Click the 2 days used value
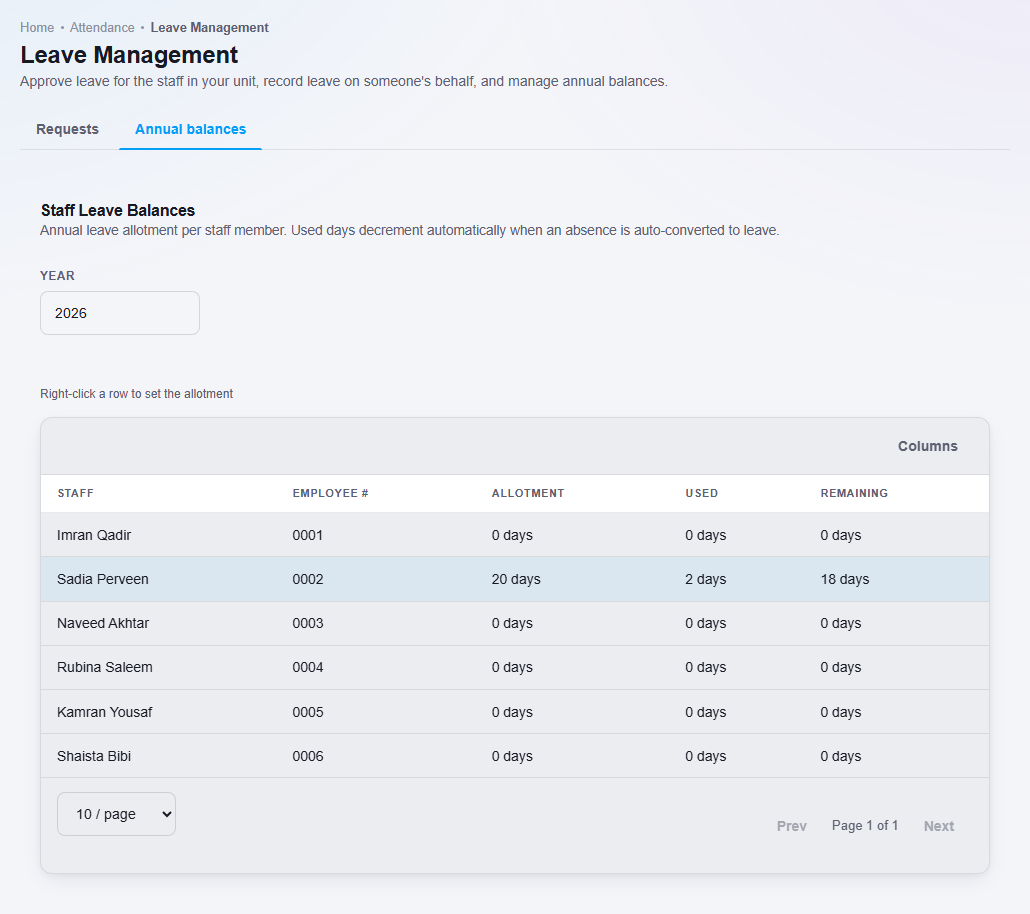1030x914 pixels. pos(705,580)
